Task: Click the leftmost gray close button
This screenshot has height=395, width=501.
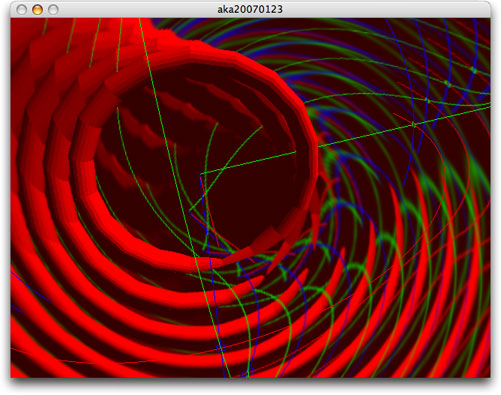Action: click(x=21, y=10)
